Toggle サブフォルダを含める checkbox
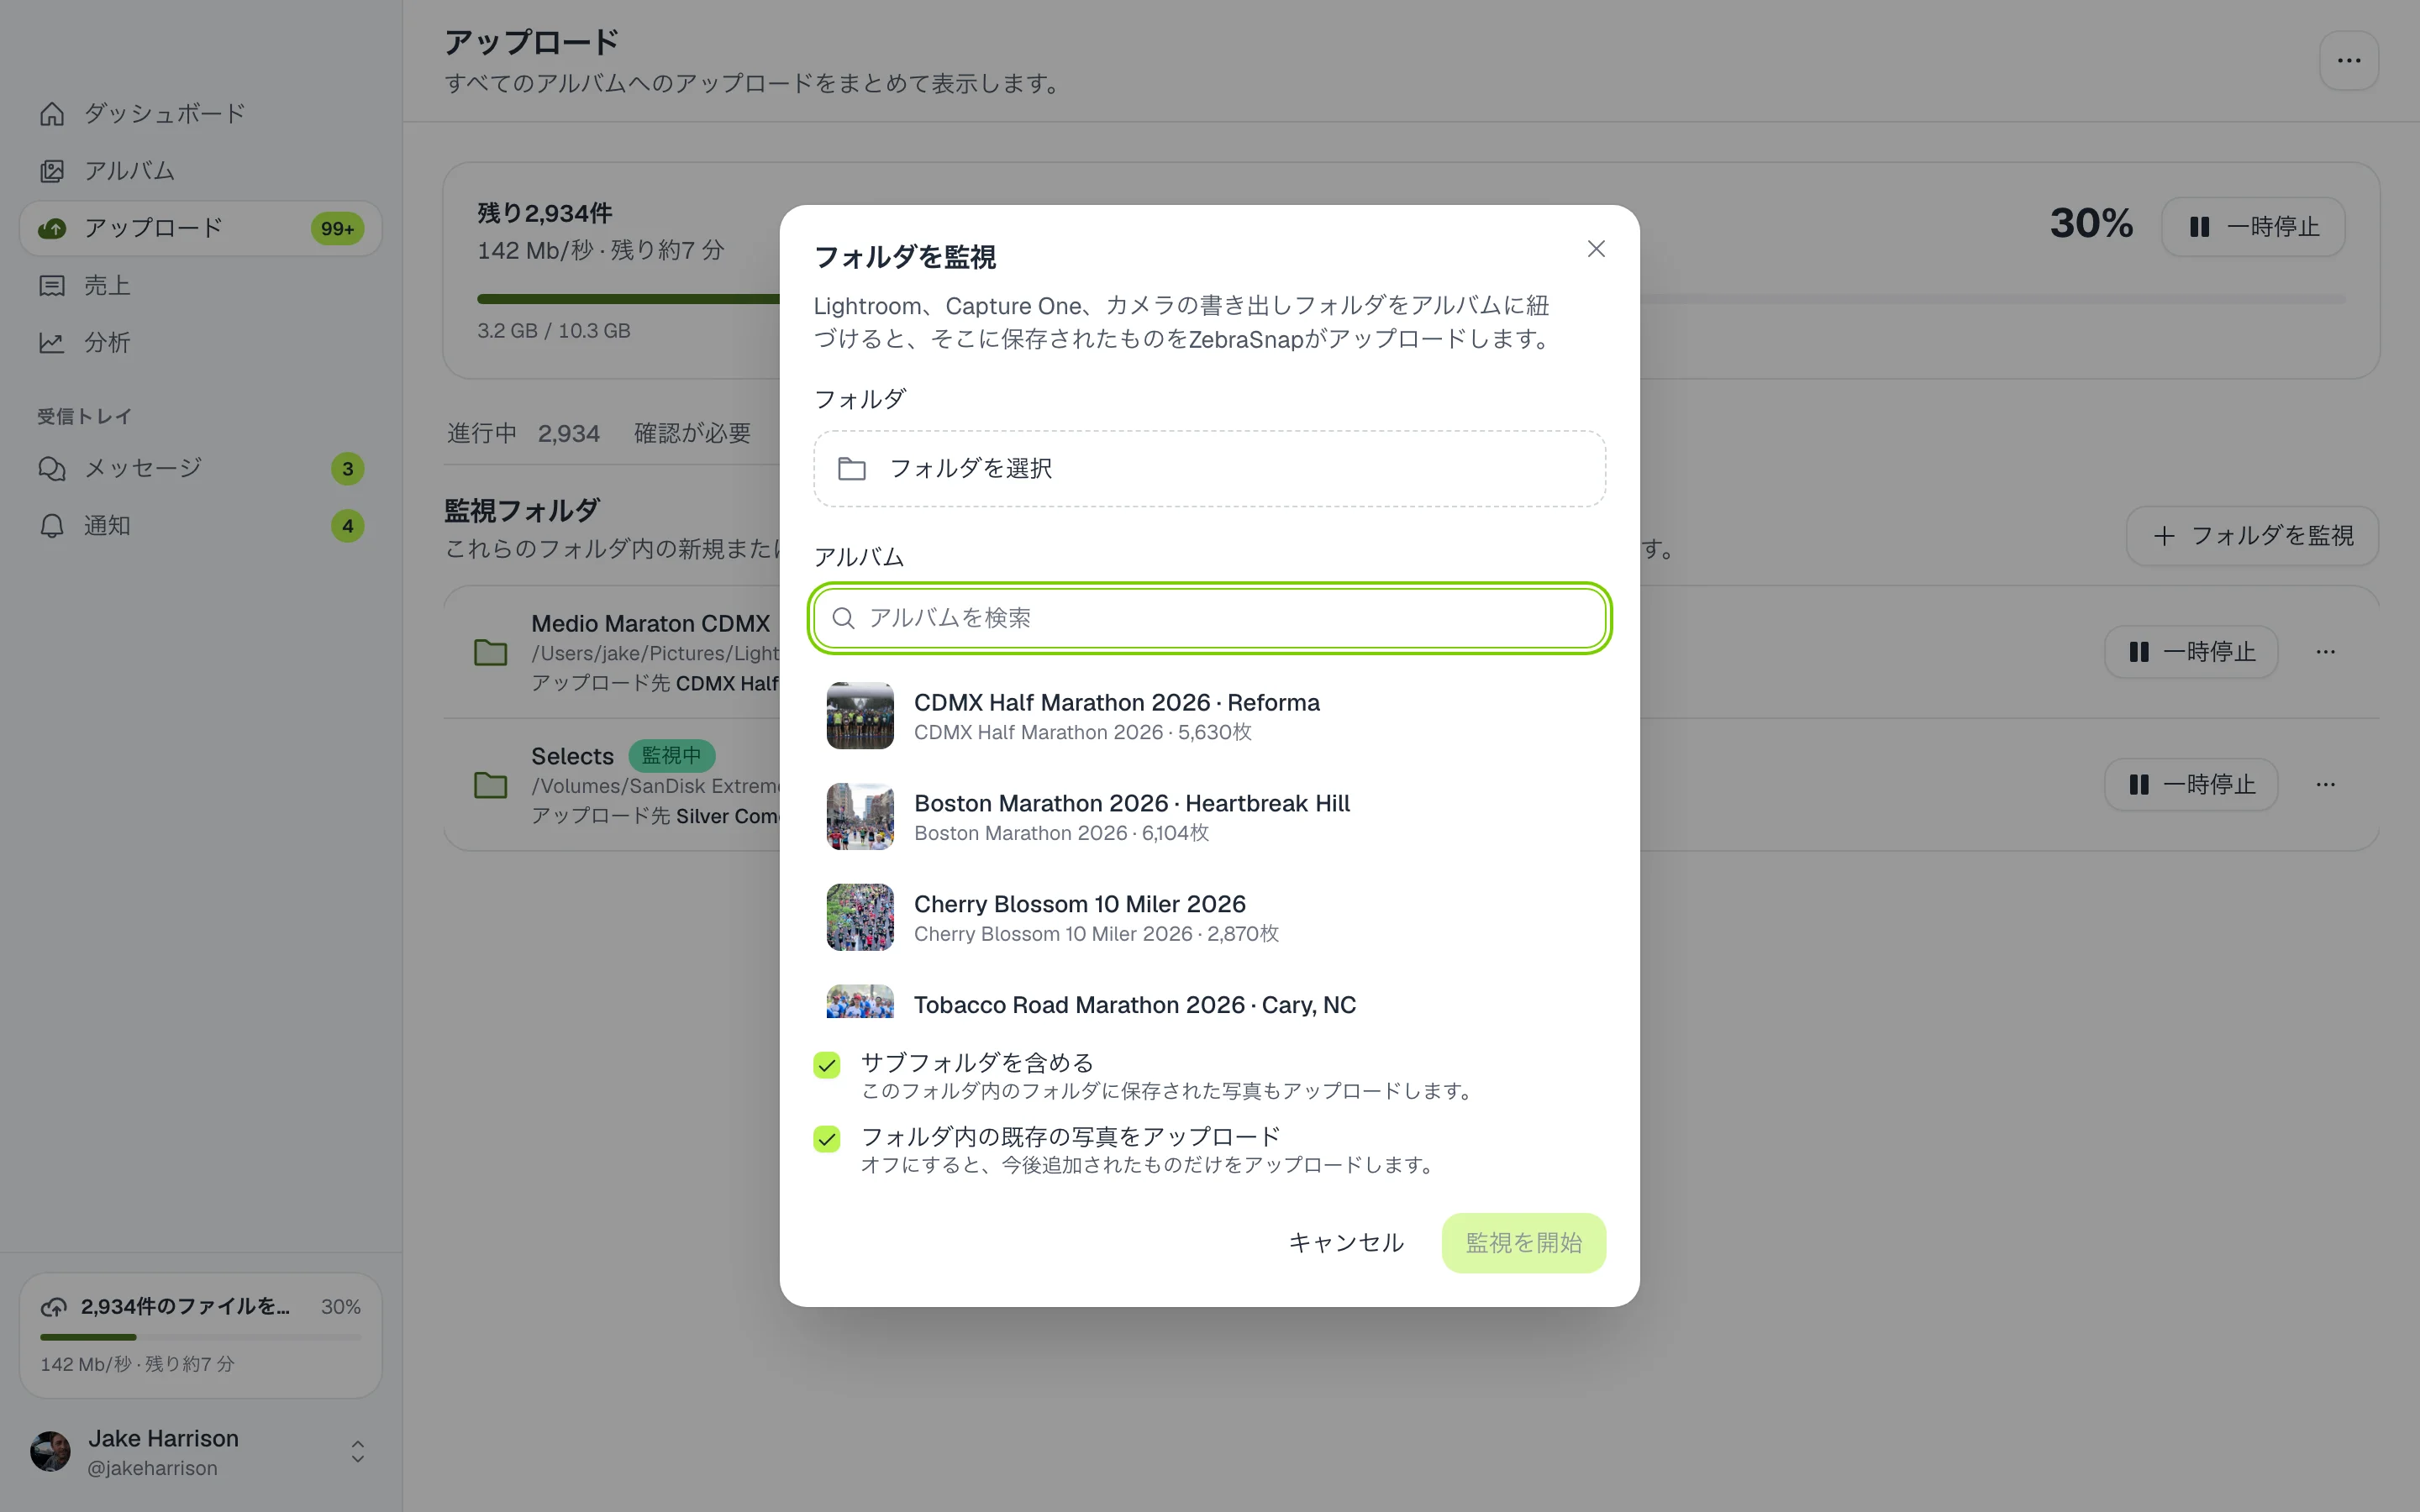Screen dimensions: 2420x1512 coord(827,1065)
